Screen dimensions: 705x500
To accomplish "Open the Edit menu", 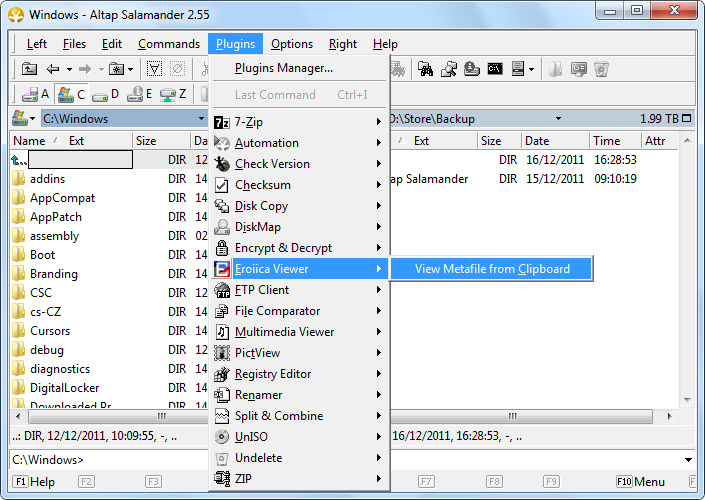I will coord(112,44).
